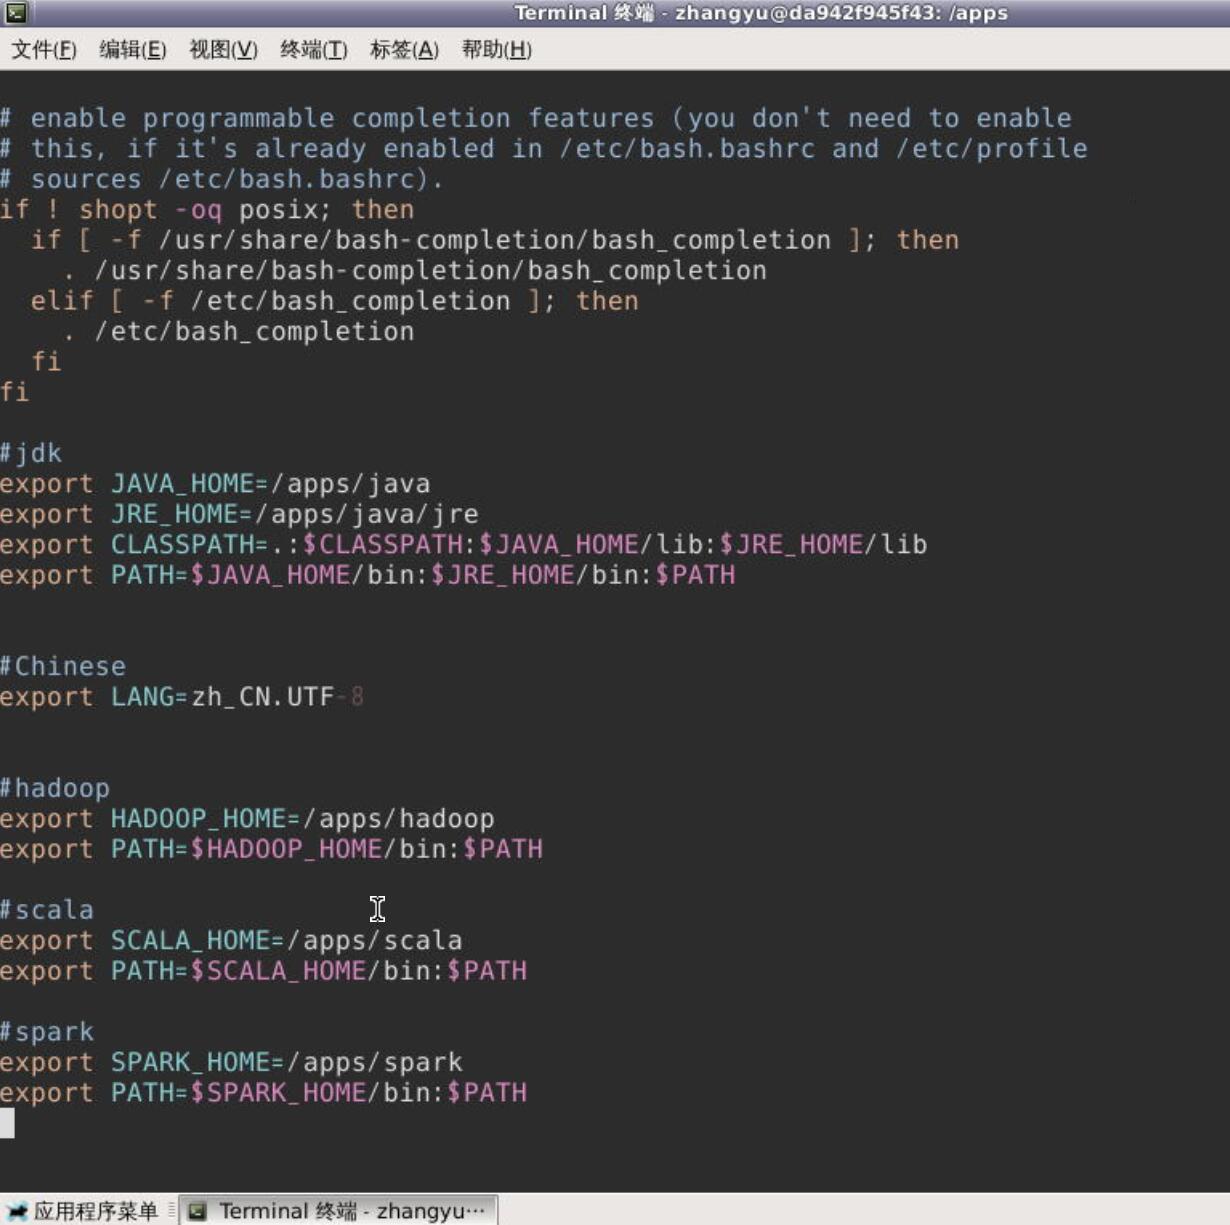
Task: Click the SPARK_HOME=/apps/spark export line
Action: [x=231, y=1062]
